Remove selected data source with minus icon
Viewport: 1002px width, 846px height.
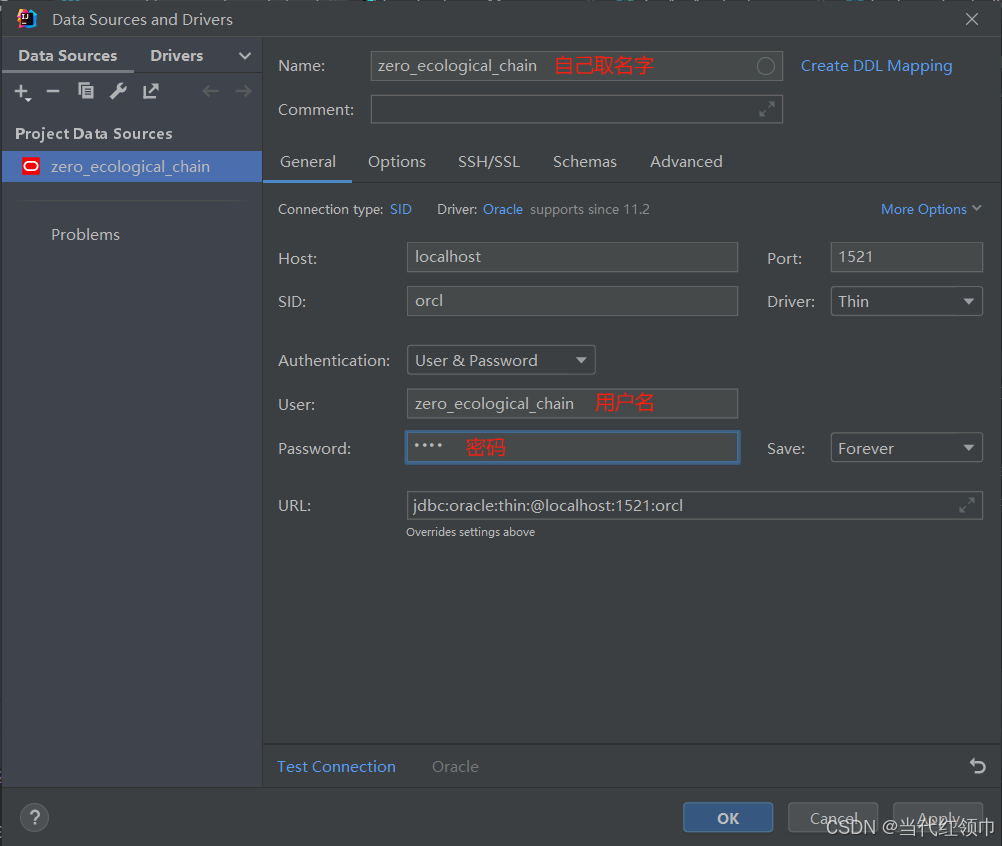click(x=53, y=92)
